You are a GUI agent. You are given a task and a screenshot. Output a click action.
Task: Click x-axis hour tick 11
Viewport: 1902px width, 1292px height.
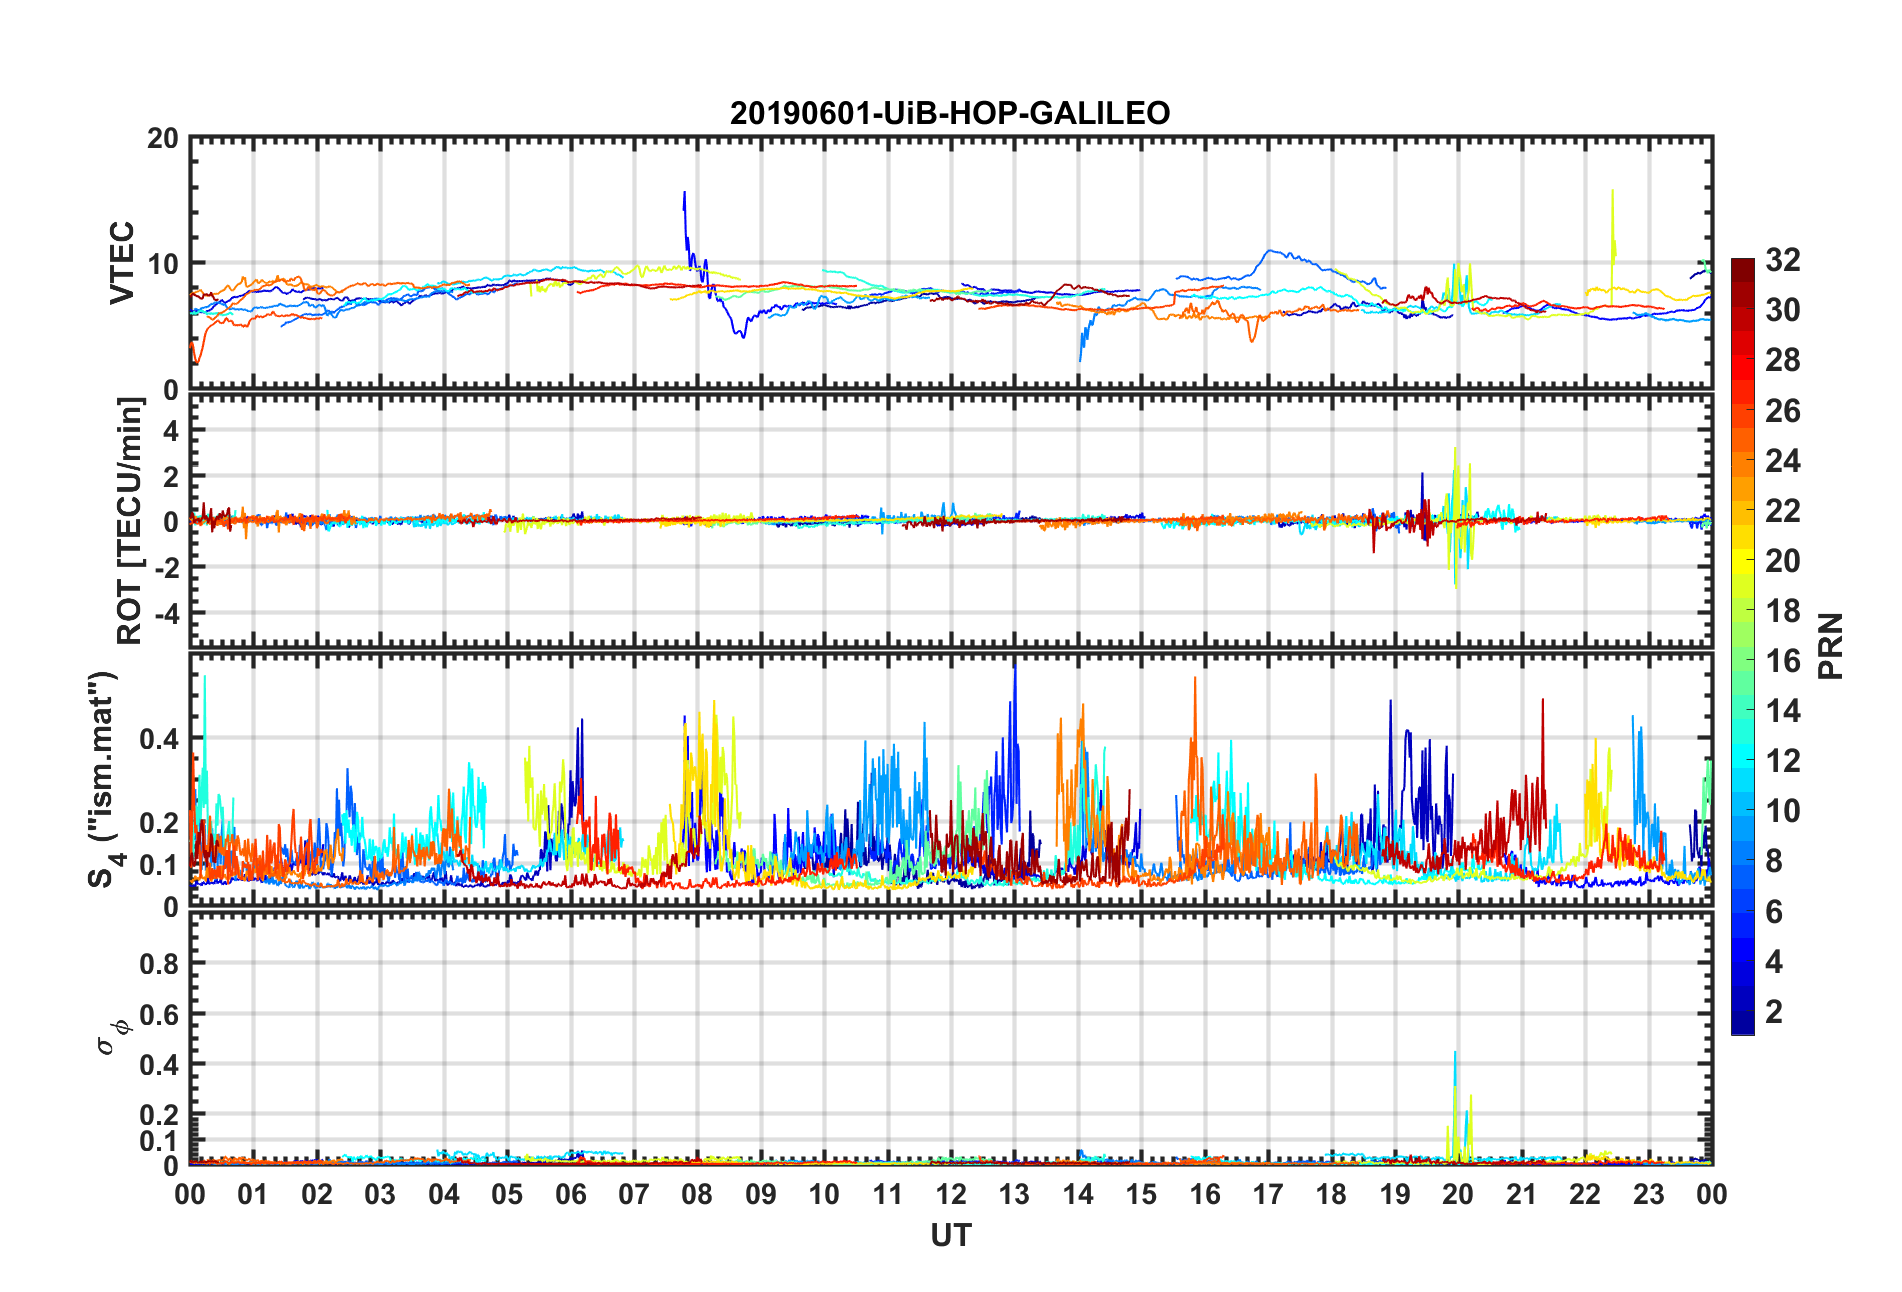888,1194
